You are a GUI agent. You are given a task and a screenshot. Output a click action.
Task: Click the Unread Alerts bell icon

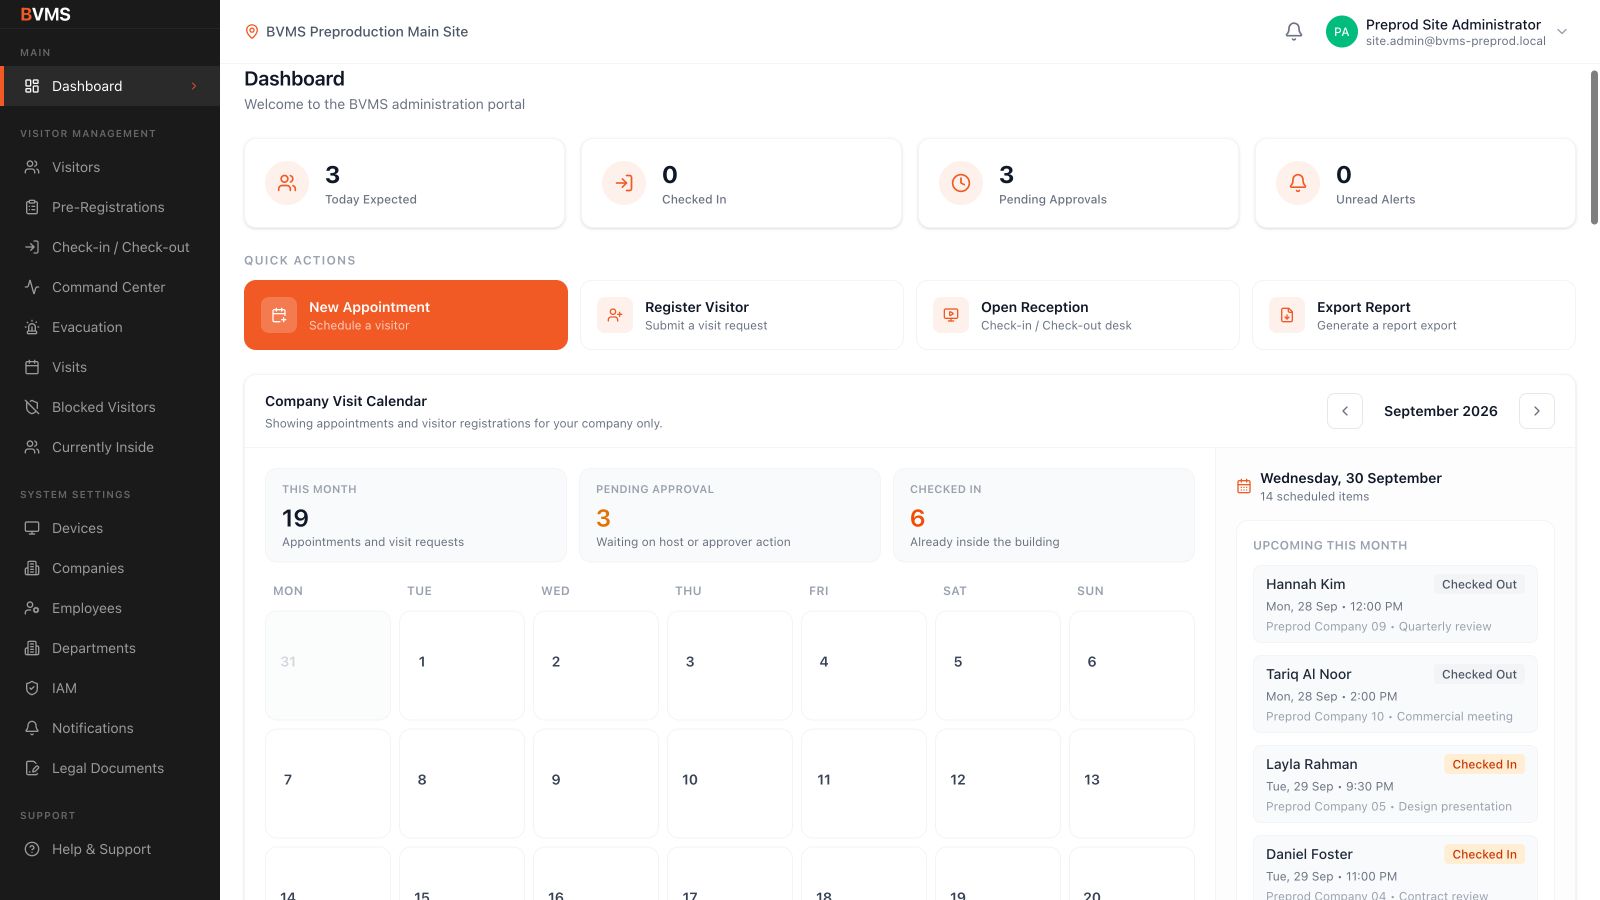click(x=1298, y=183)
